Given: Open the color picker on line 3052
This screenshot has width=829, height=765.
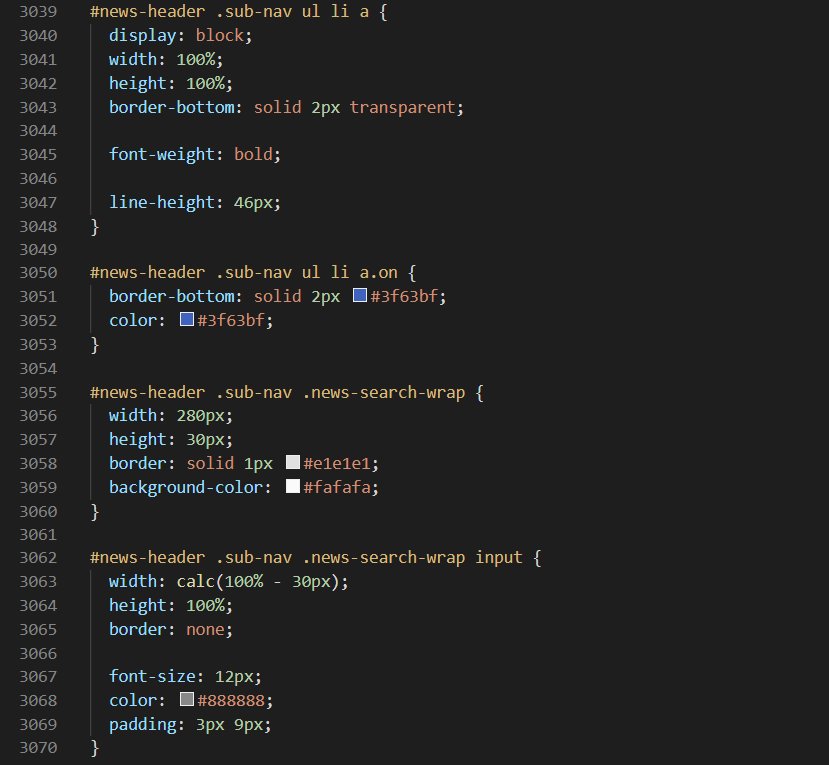Looking at the screenshot, I should click(187, 319).
